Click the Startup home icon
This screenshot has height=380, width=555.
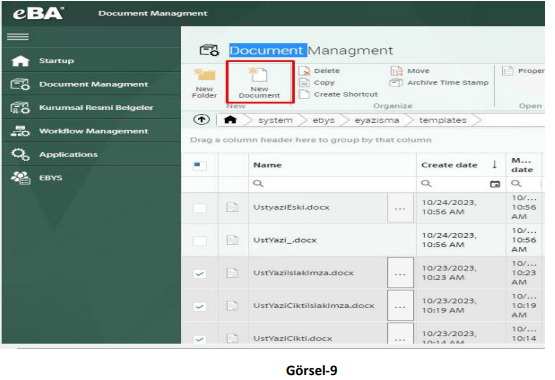(x=20, y=61)
